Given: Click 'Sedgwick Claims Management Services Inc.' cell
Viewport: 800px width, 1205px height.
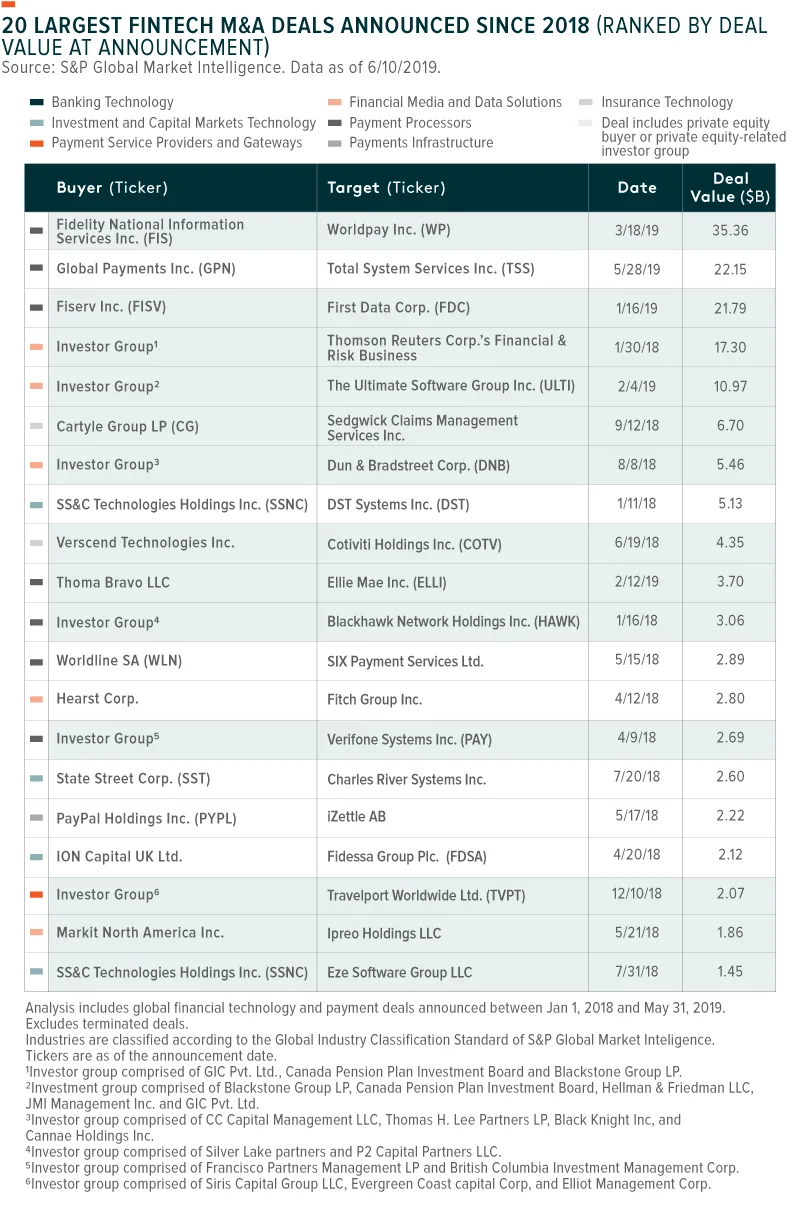Looking at the screenshot, I should pos(422,428).
